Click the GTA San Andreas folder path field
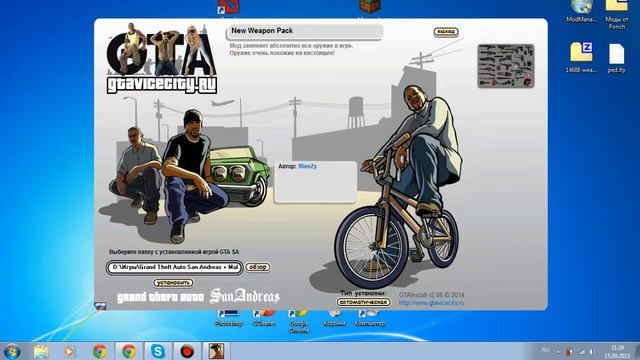 (x=175, y=267)
